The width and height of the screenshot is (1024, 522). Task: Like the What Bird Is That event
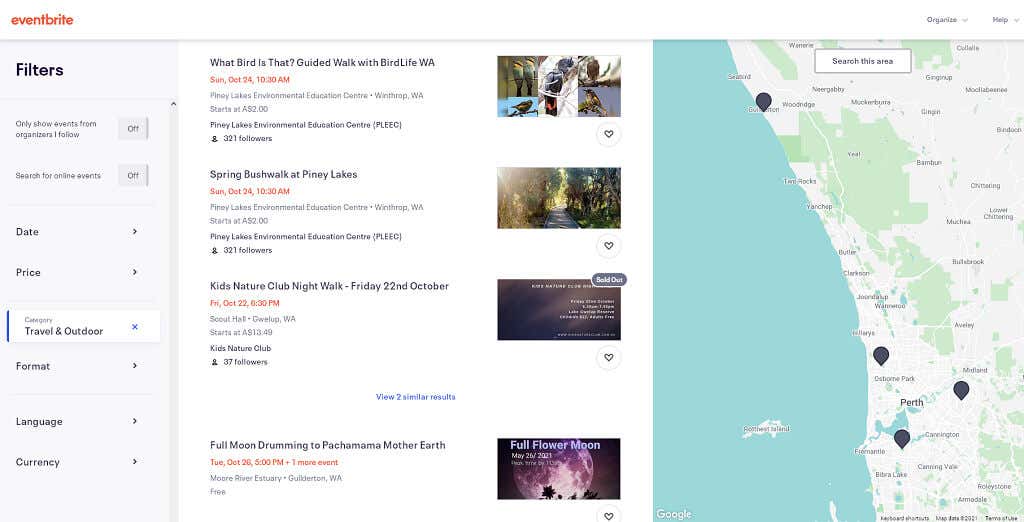click(608, 134)
